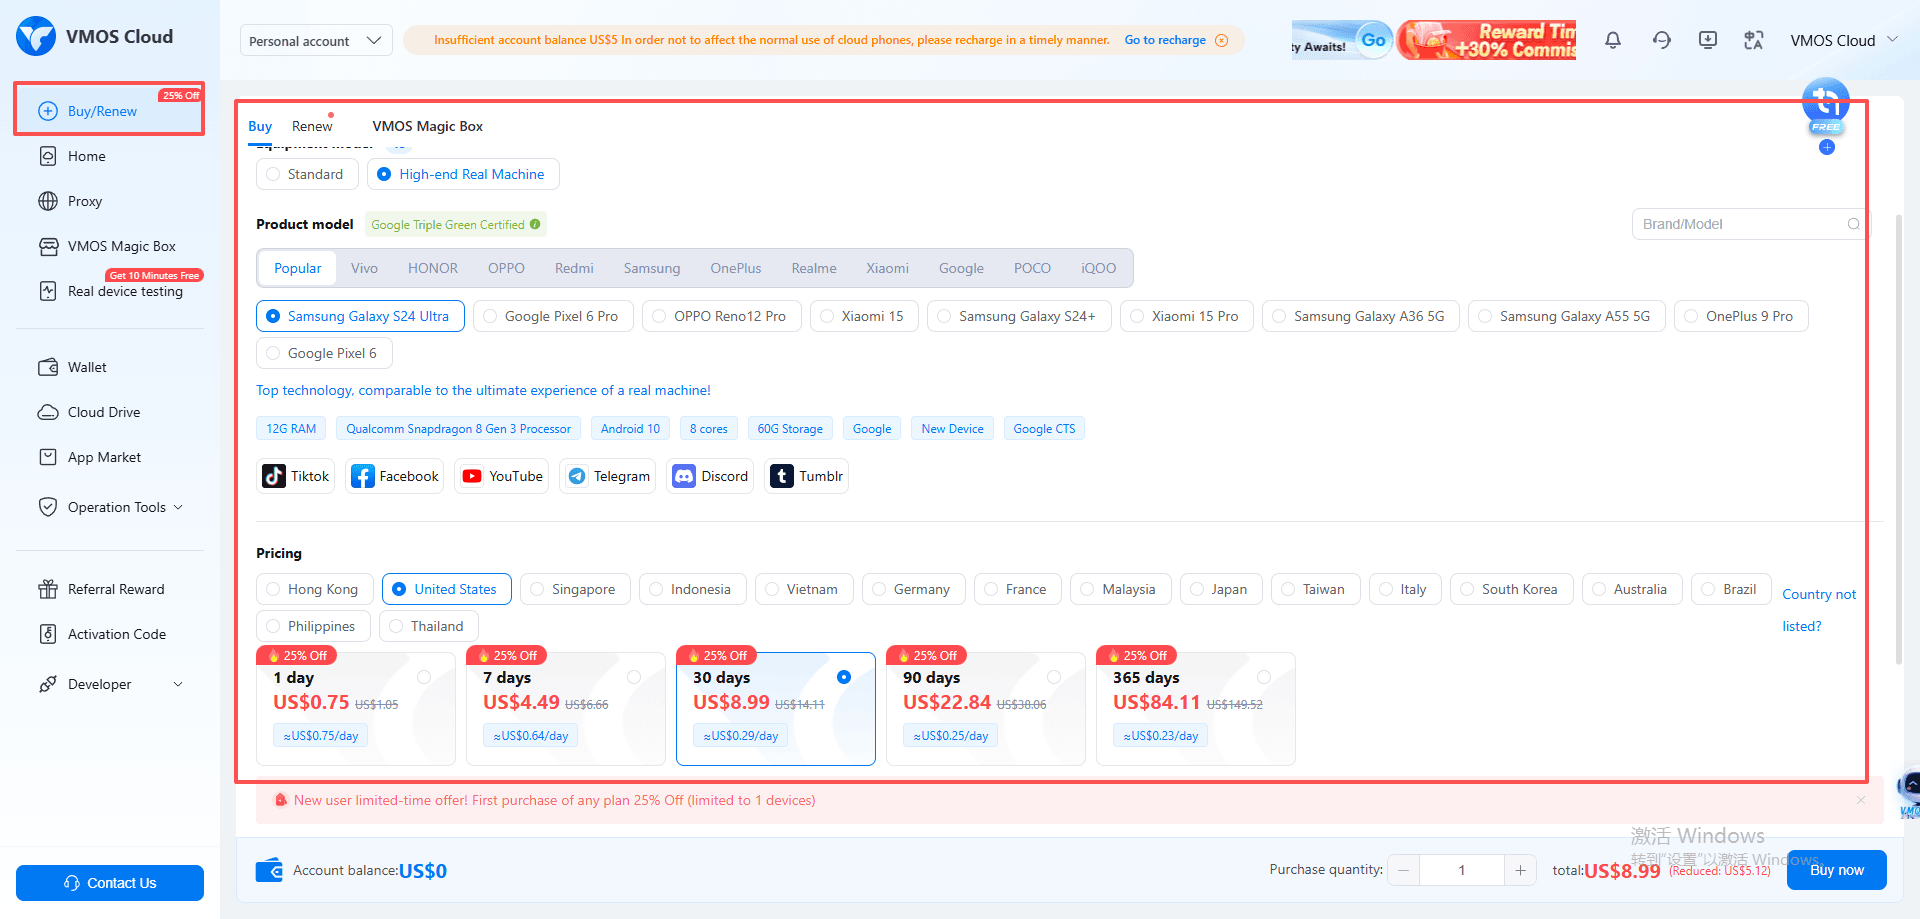Viewport: 1920px width, 919px height.
Task: Choose Singapore as the pricing region
Action: tap(574, 589)
